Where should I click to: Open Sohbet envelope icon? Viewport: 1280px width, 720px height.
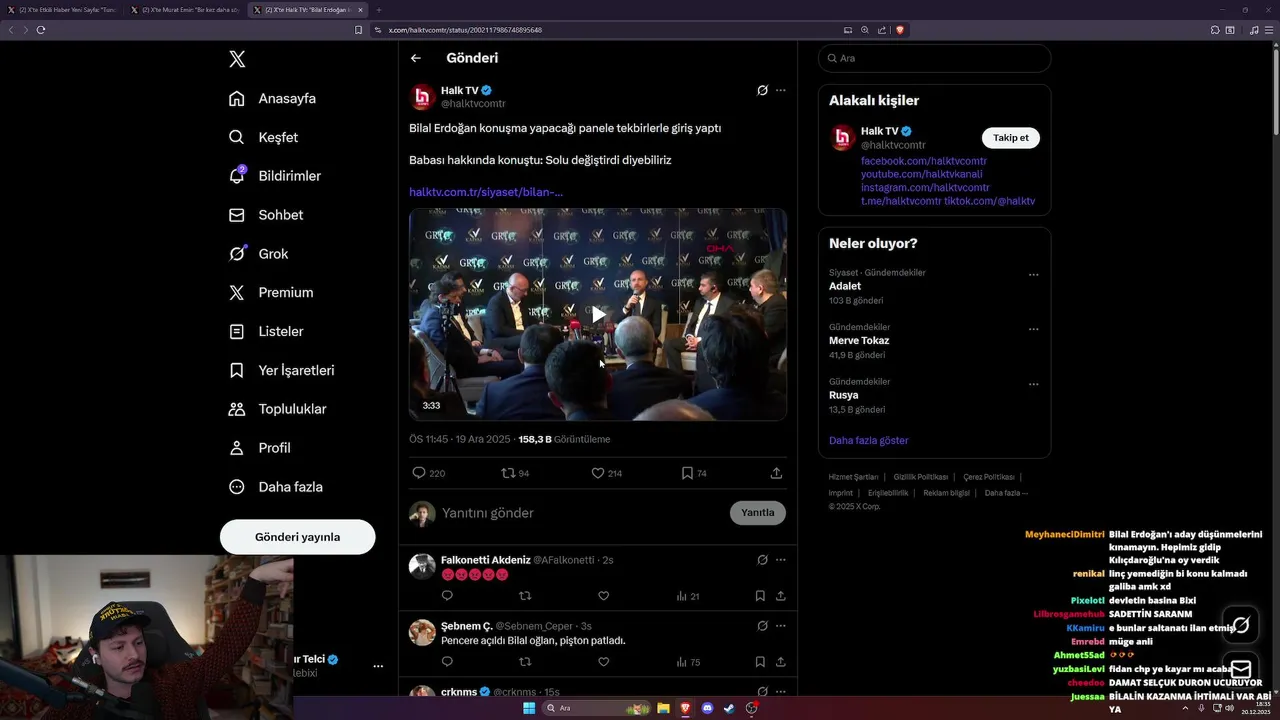pyautogui.click(x=237, y=215)
